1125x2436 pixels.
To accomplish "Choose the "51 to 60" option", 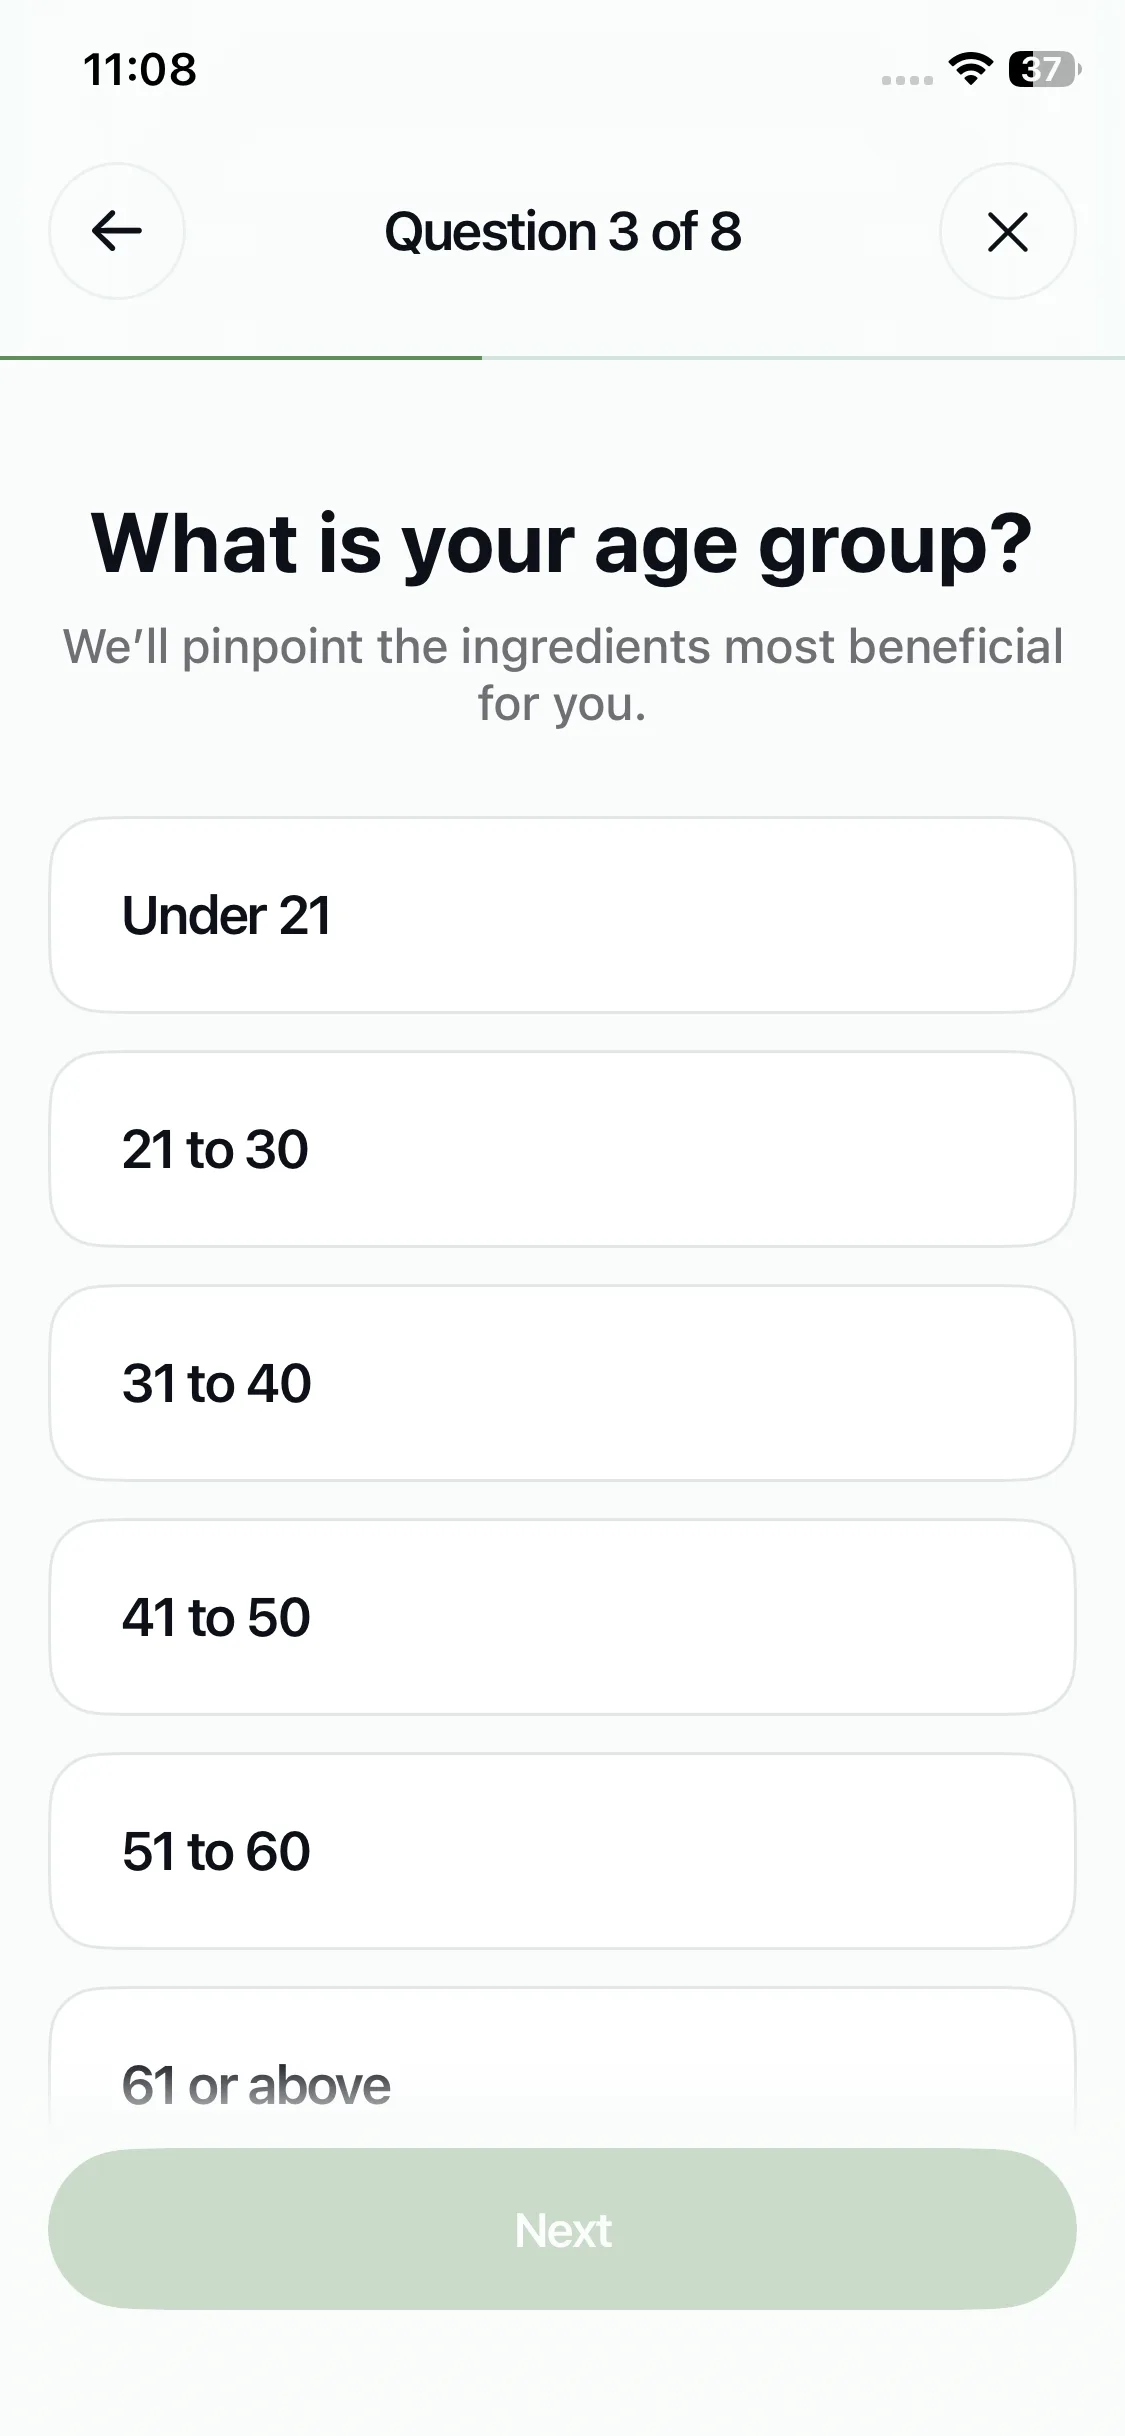I will [x=562, y=1851].
